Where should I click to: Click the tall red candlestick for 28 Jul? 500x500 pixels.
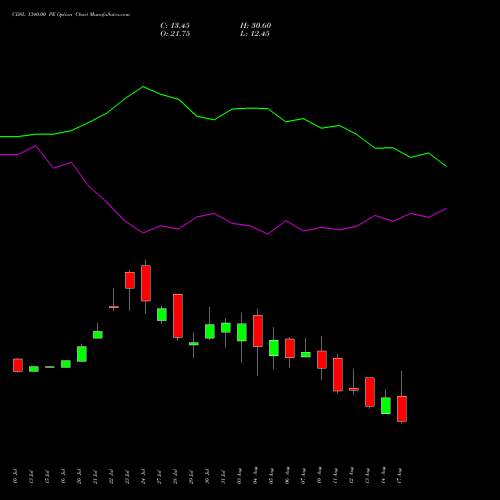(178, 316)
